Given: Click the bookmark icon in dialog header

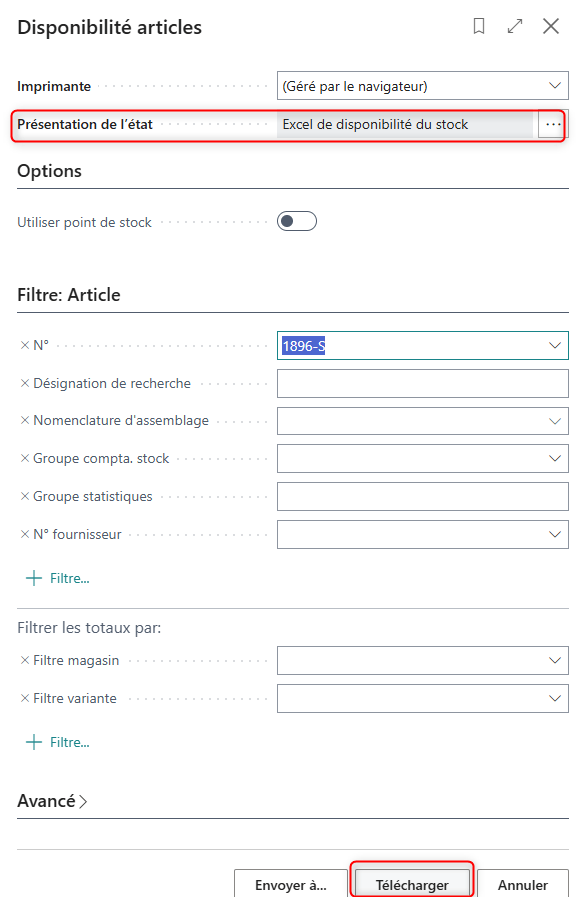Looking at the screenshot, I should coord(479,26).
